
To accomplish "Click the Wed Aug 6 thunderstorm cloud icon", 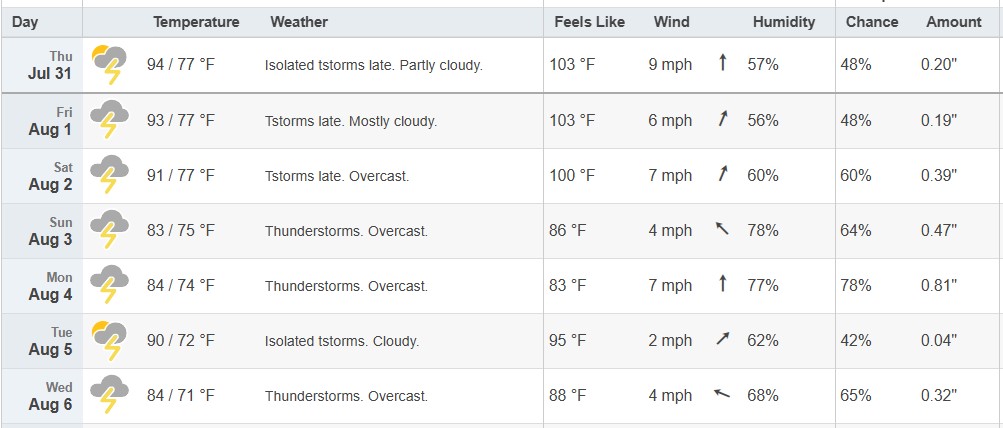I will pyautogui.click(x=109, y=395).
